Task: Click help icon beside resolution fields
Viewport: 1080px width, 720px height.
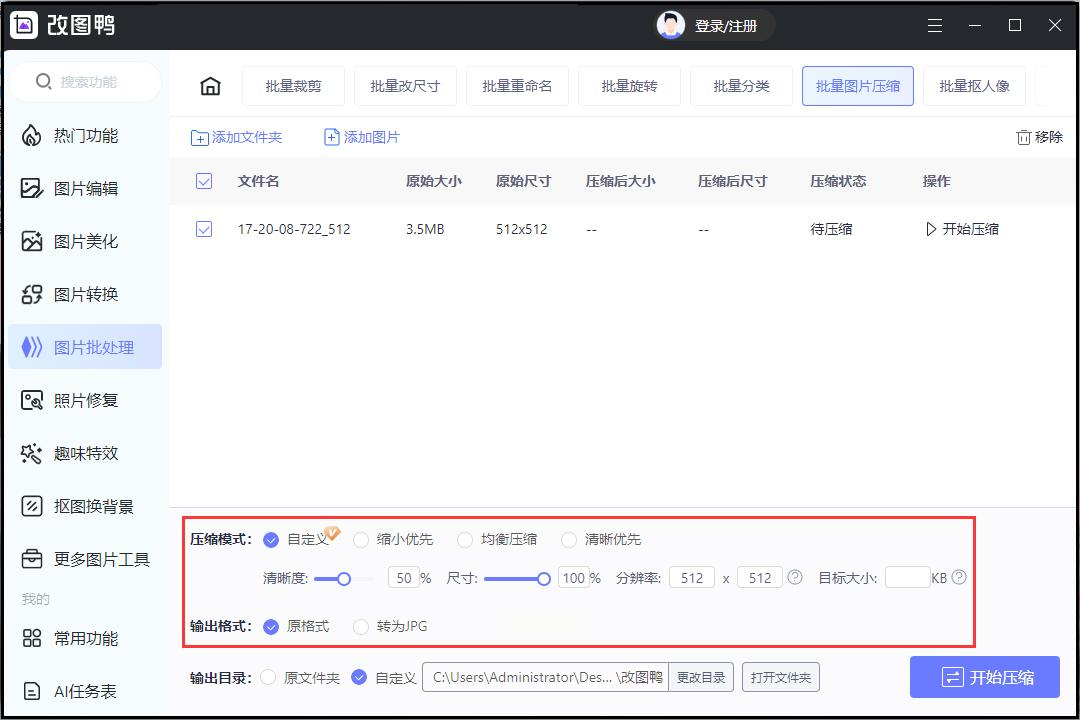Action: [x=795, y=577]
